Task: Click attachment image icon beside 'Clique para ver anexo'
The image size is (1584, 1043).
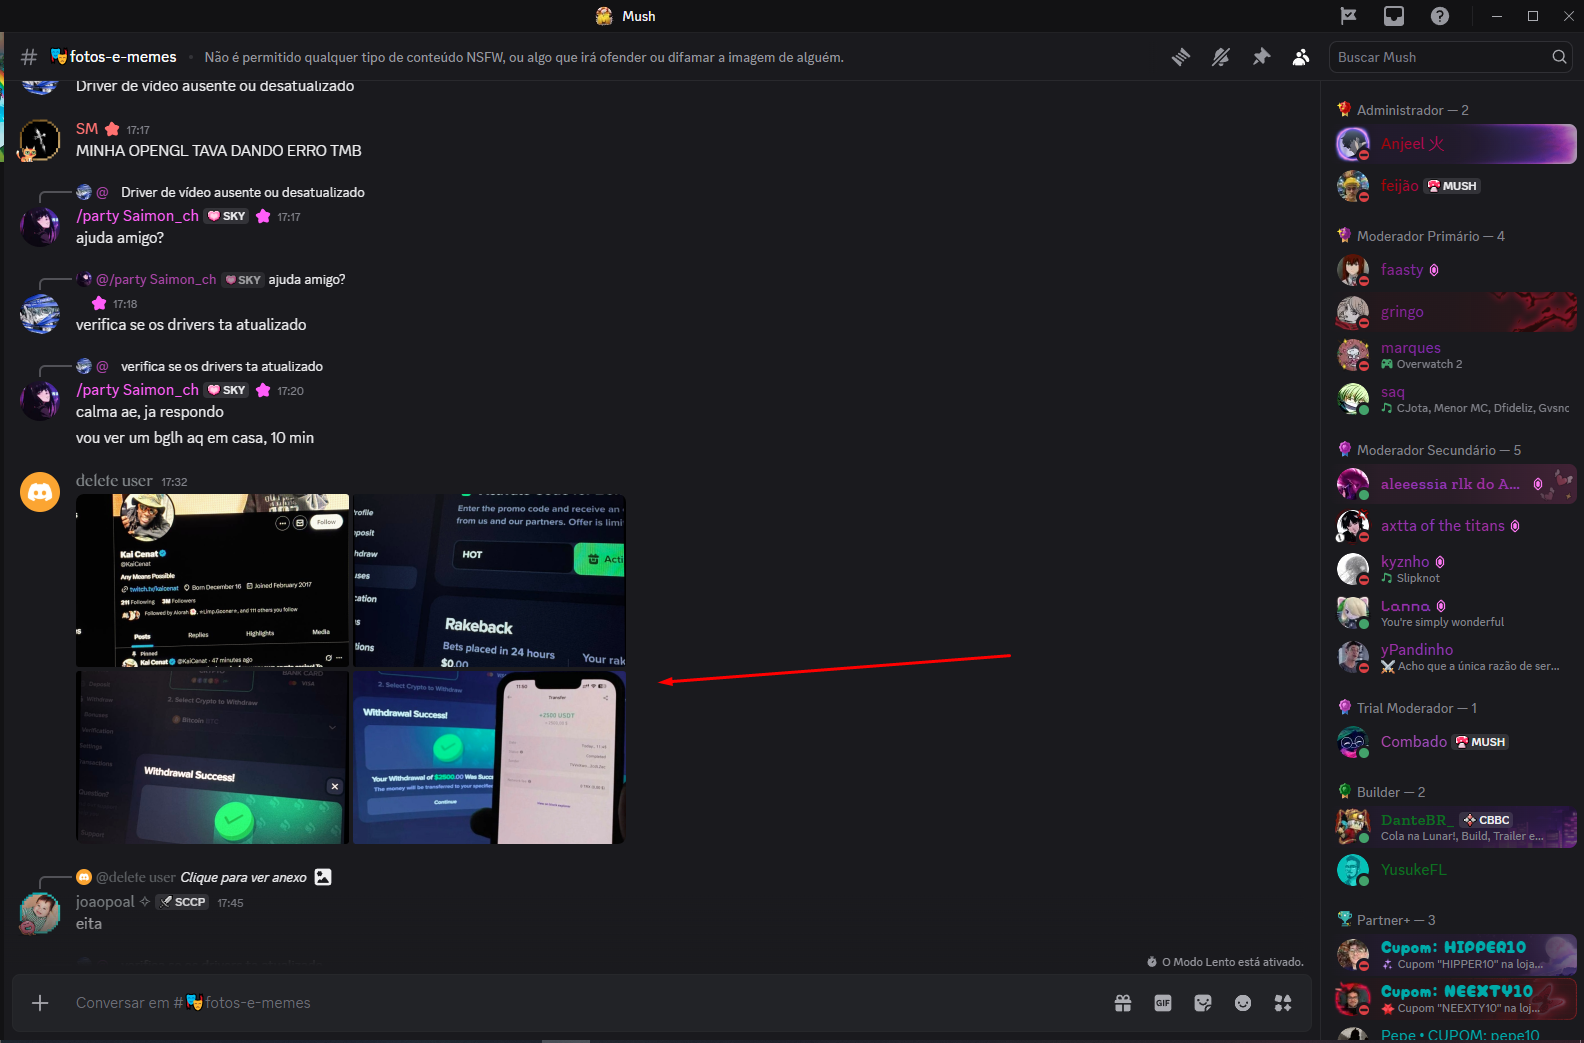Action: (x=323, y=877)
